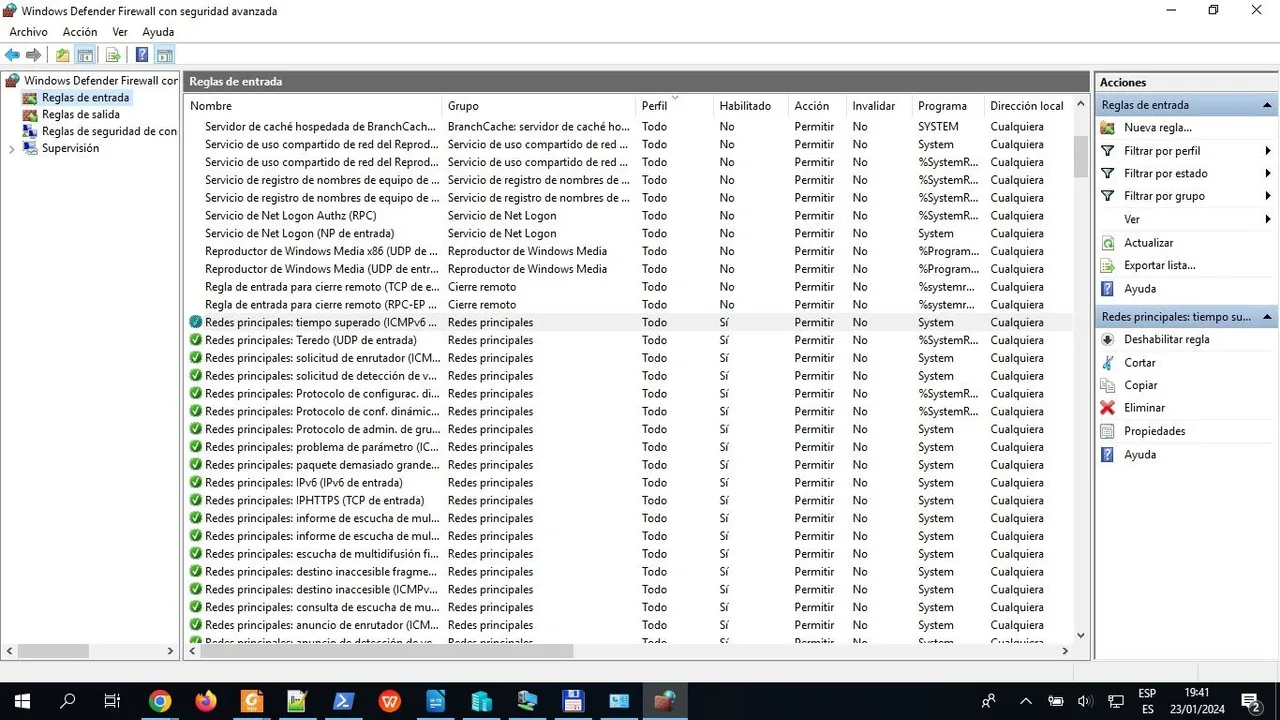The height and width of the screenshot is (720, 1280).
Task: Go back using the blue arrow
Action: (x=12, y=55)
